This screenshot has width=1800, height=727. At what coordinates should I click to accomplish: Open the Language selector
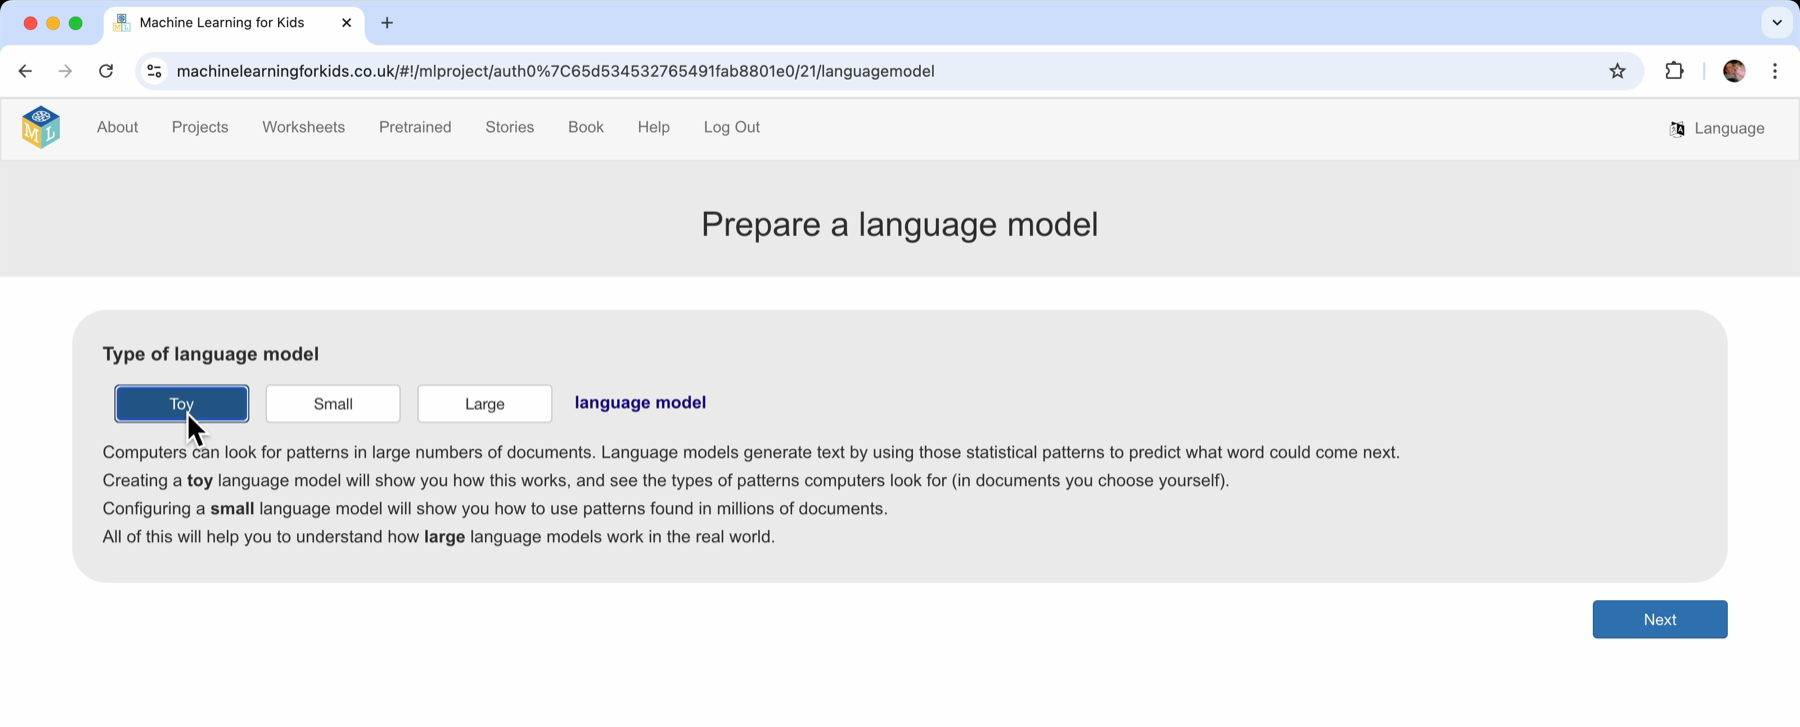1717,128
